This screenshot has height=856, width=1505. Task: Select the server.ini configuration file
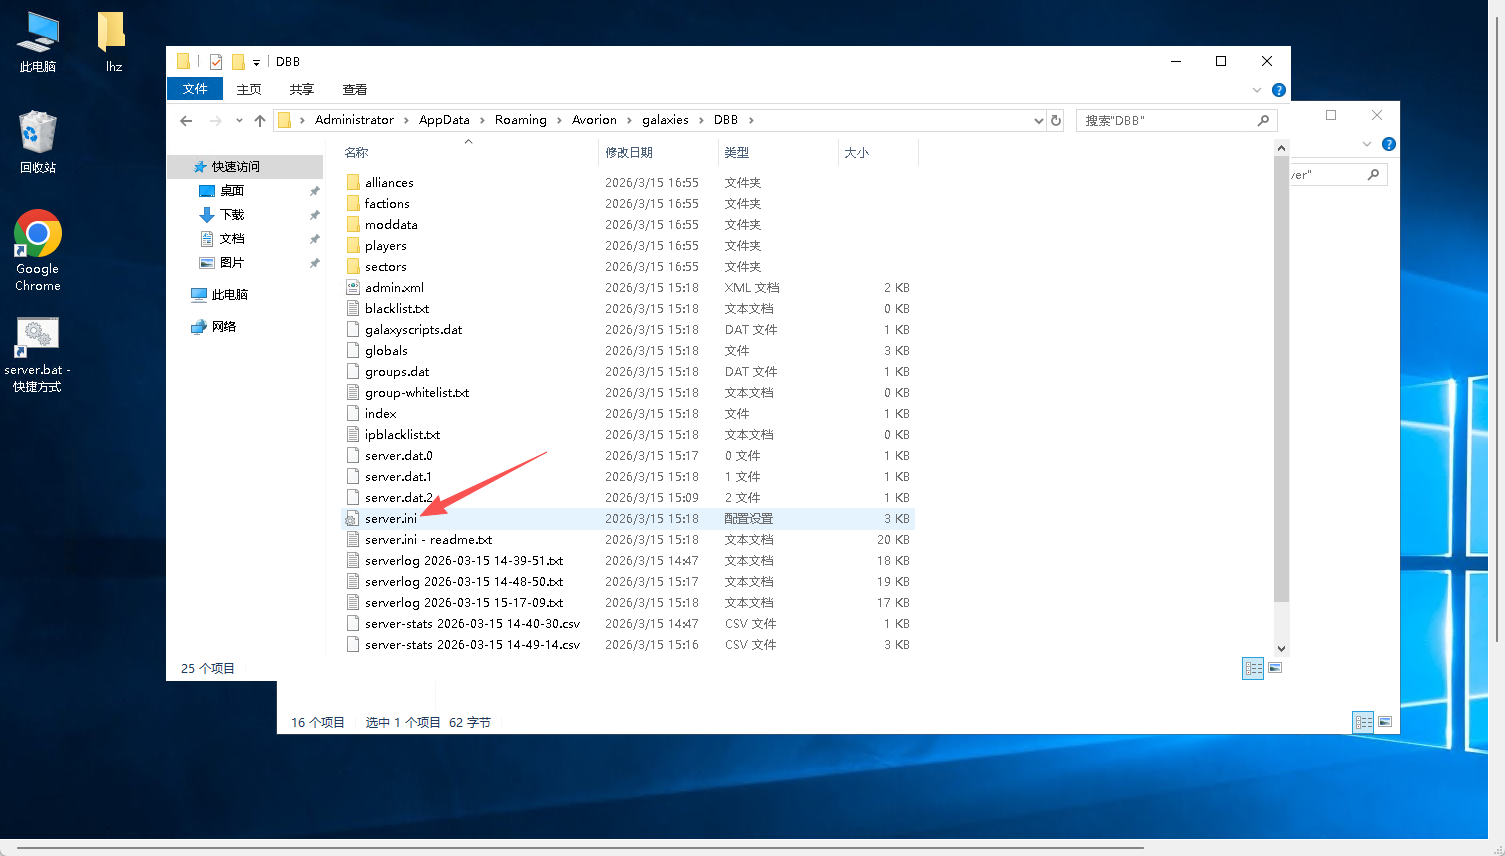pyautogui.click(x=391, y=519)
